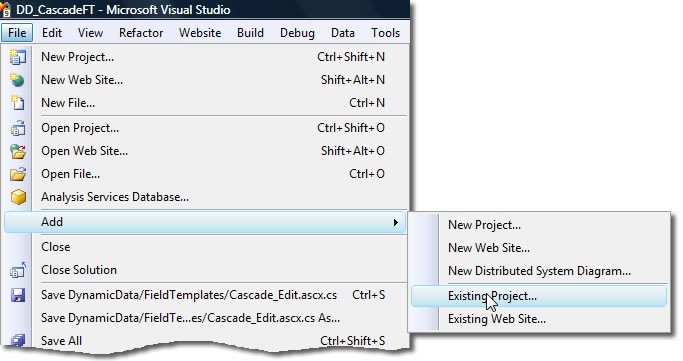Choose New Project... in the File menu
The image size is (683, 361).
click(205, 57)
